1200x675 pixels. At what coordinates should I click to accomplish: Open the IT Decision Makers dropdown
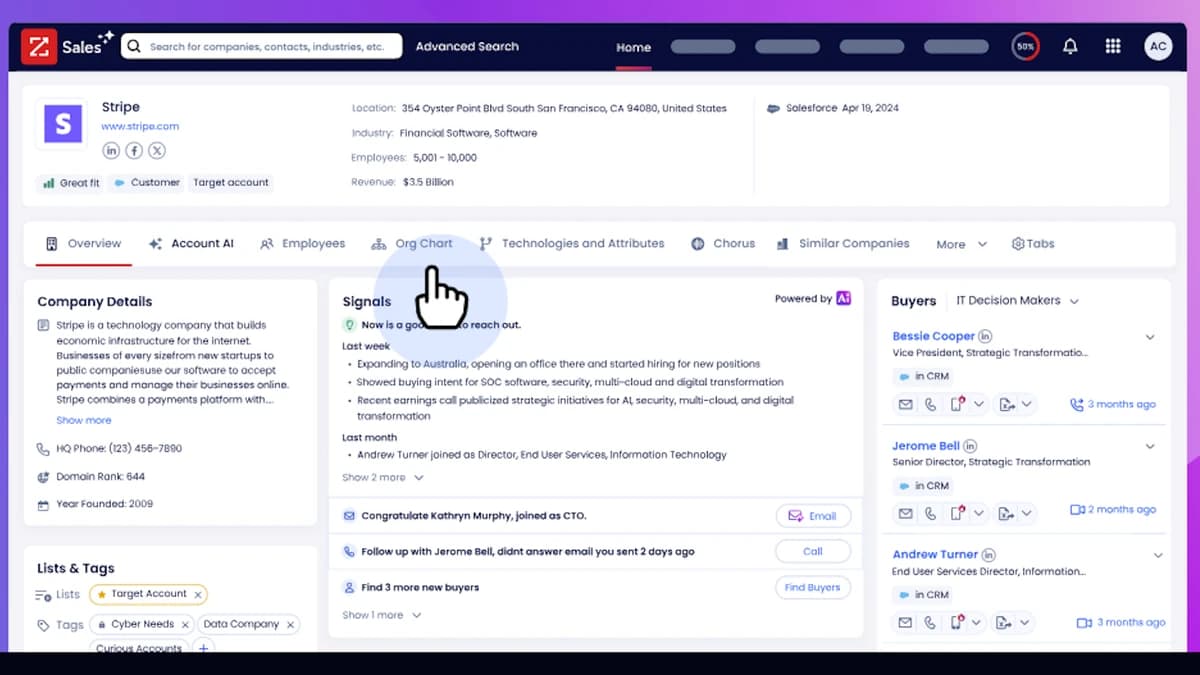point(1017,300)
